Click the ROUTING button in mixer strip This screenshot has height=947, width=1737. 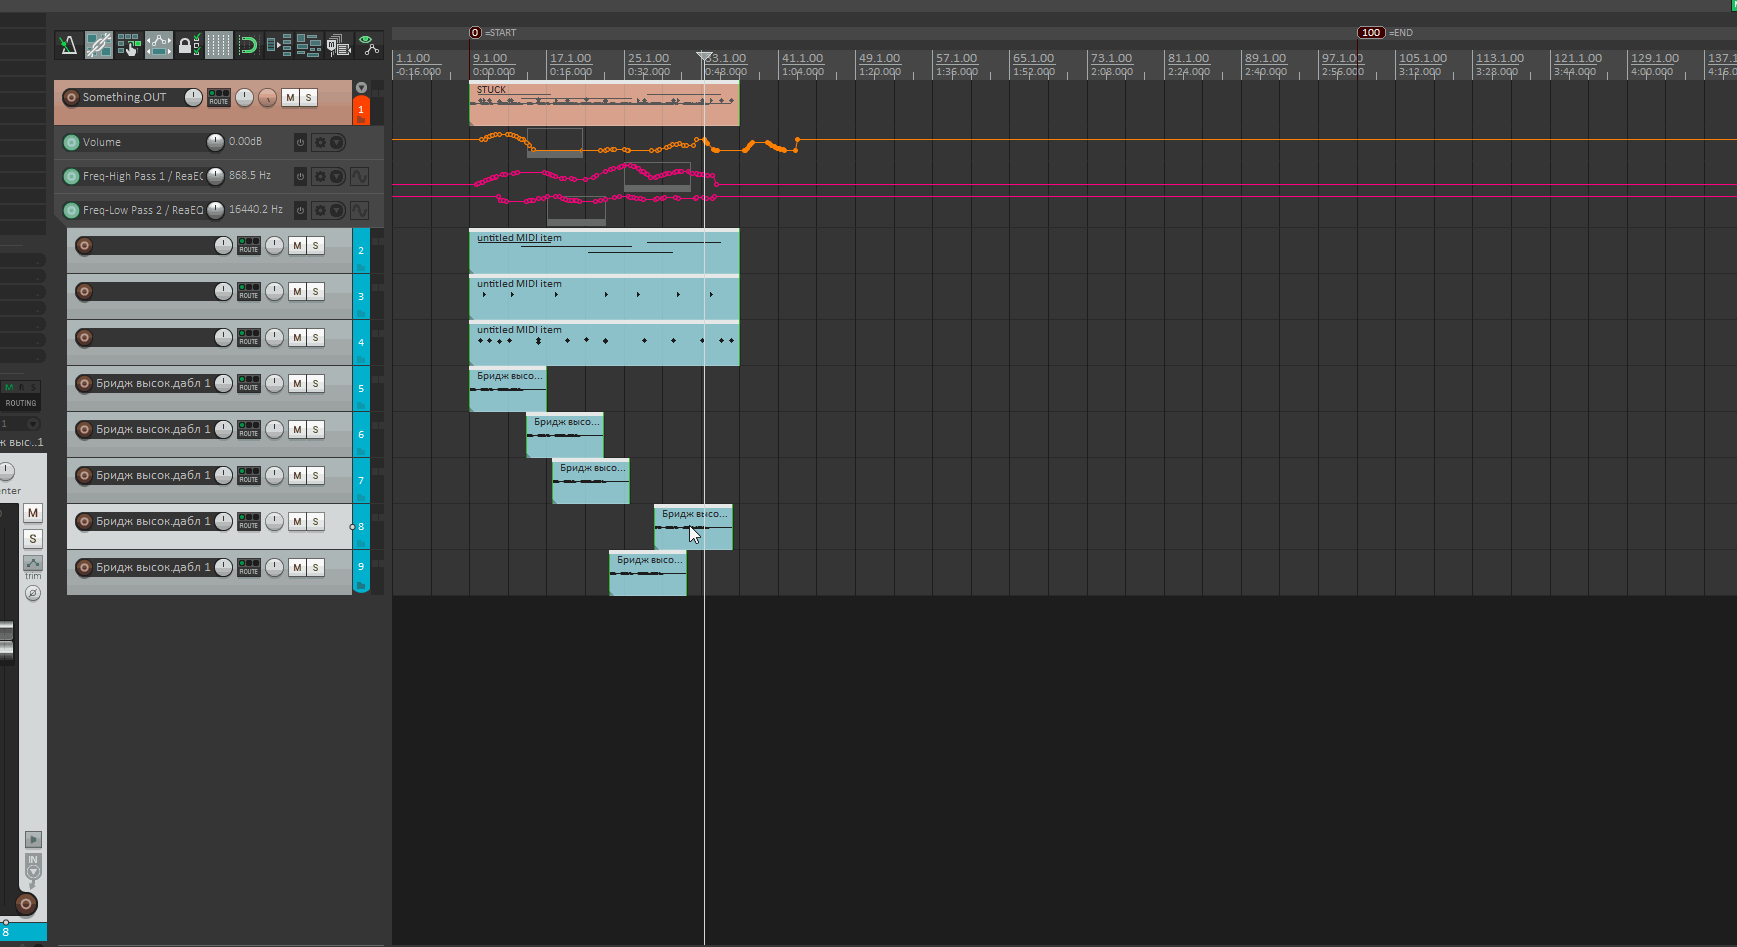pyautogui.click(x=20, y=403)
